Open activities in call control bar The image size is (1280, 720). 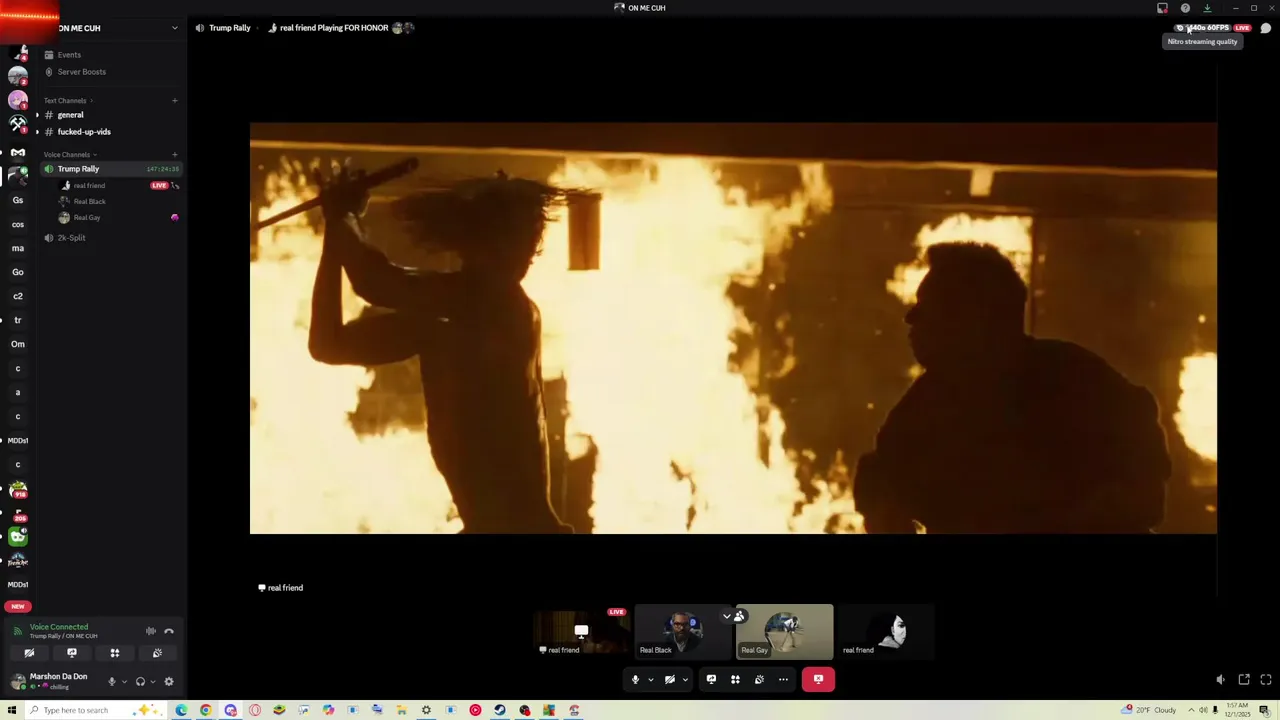click(735, 680)
